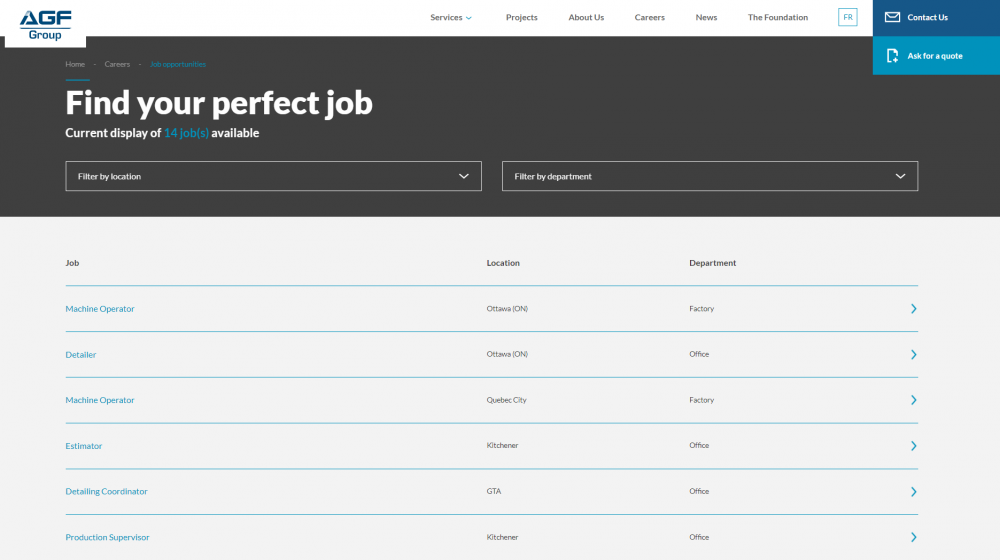Open the Projects menu item

point(521,17)
